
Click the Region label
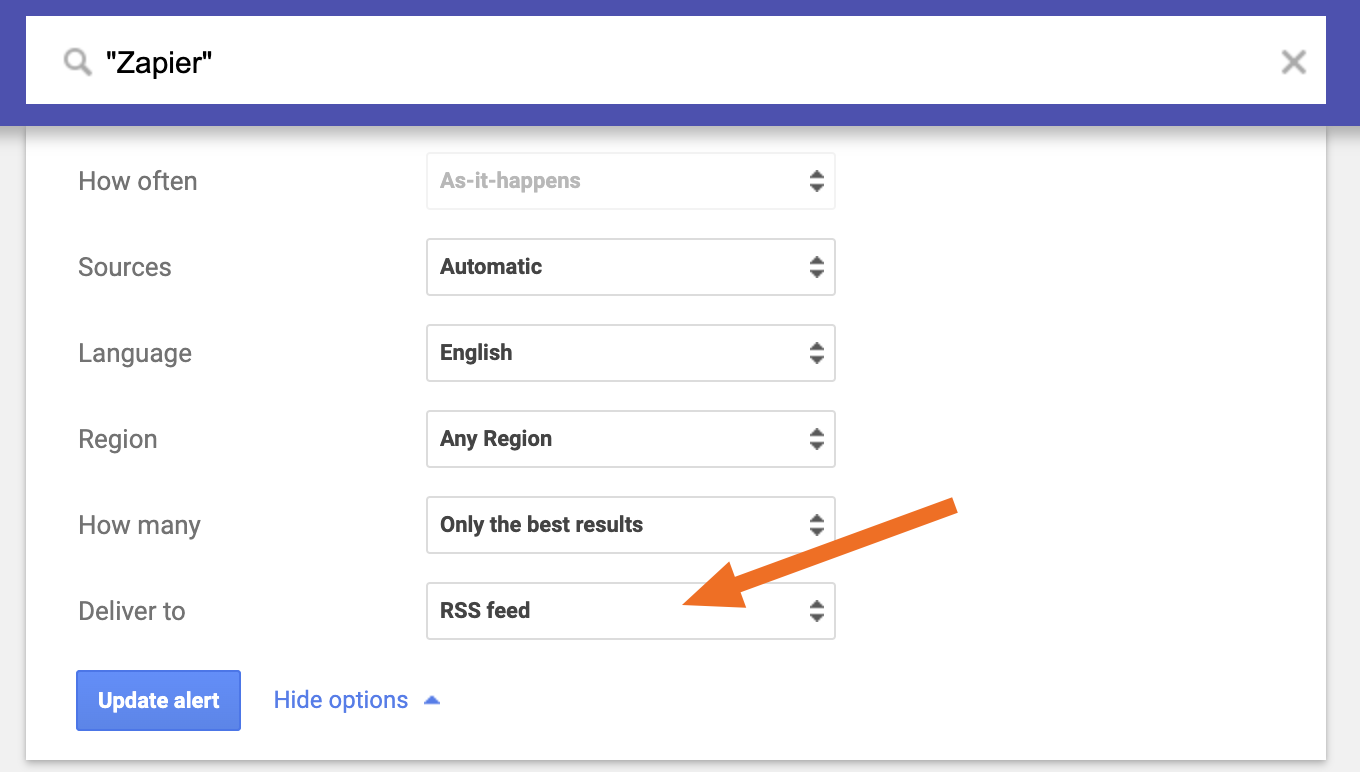click(x=118, y=439)
